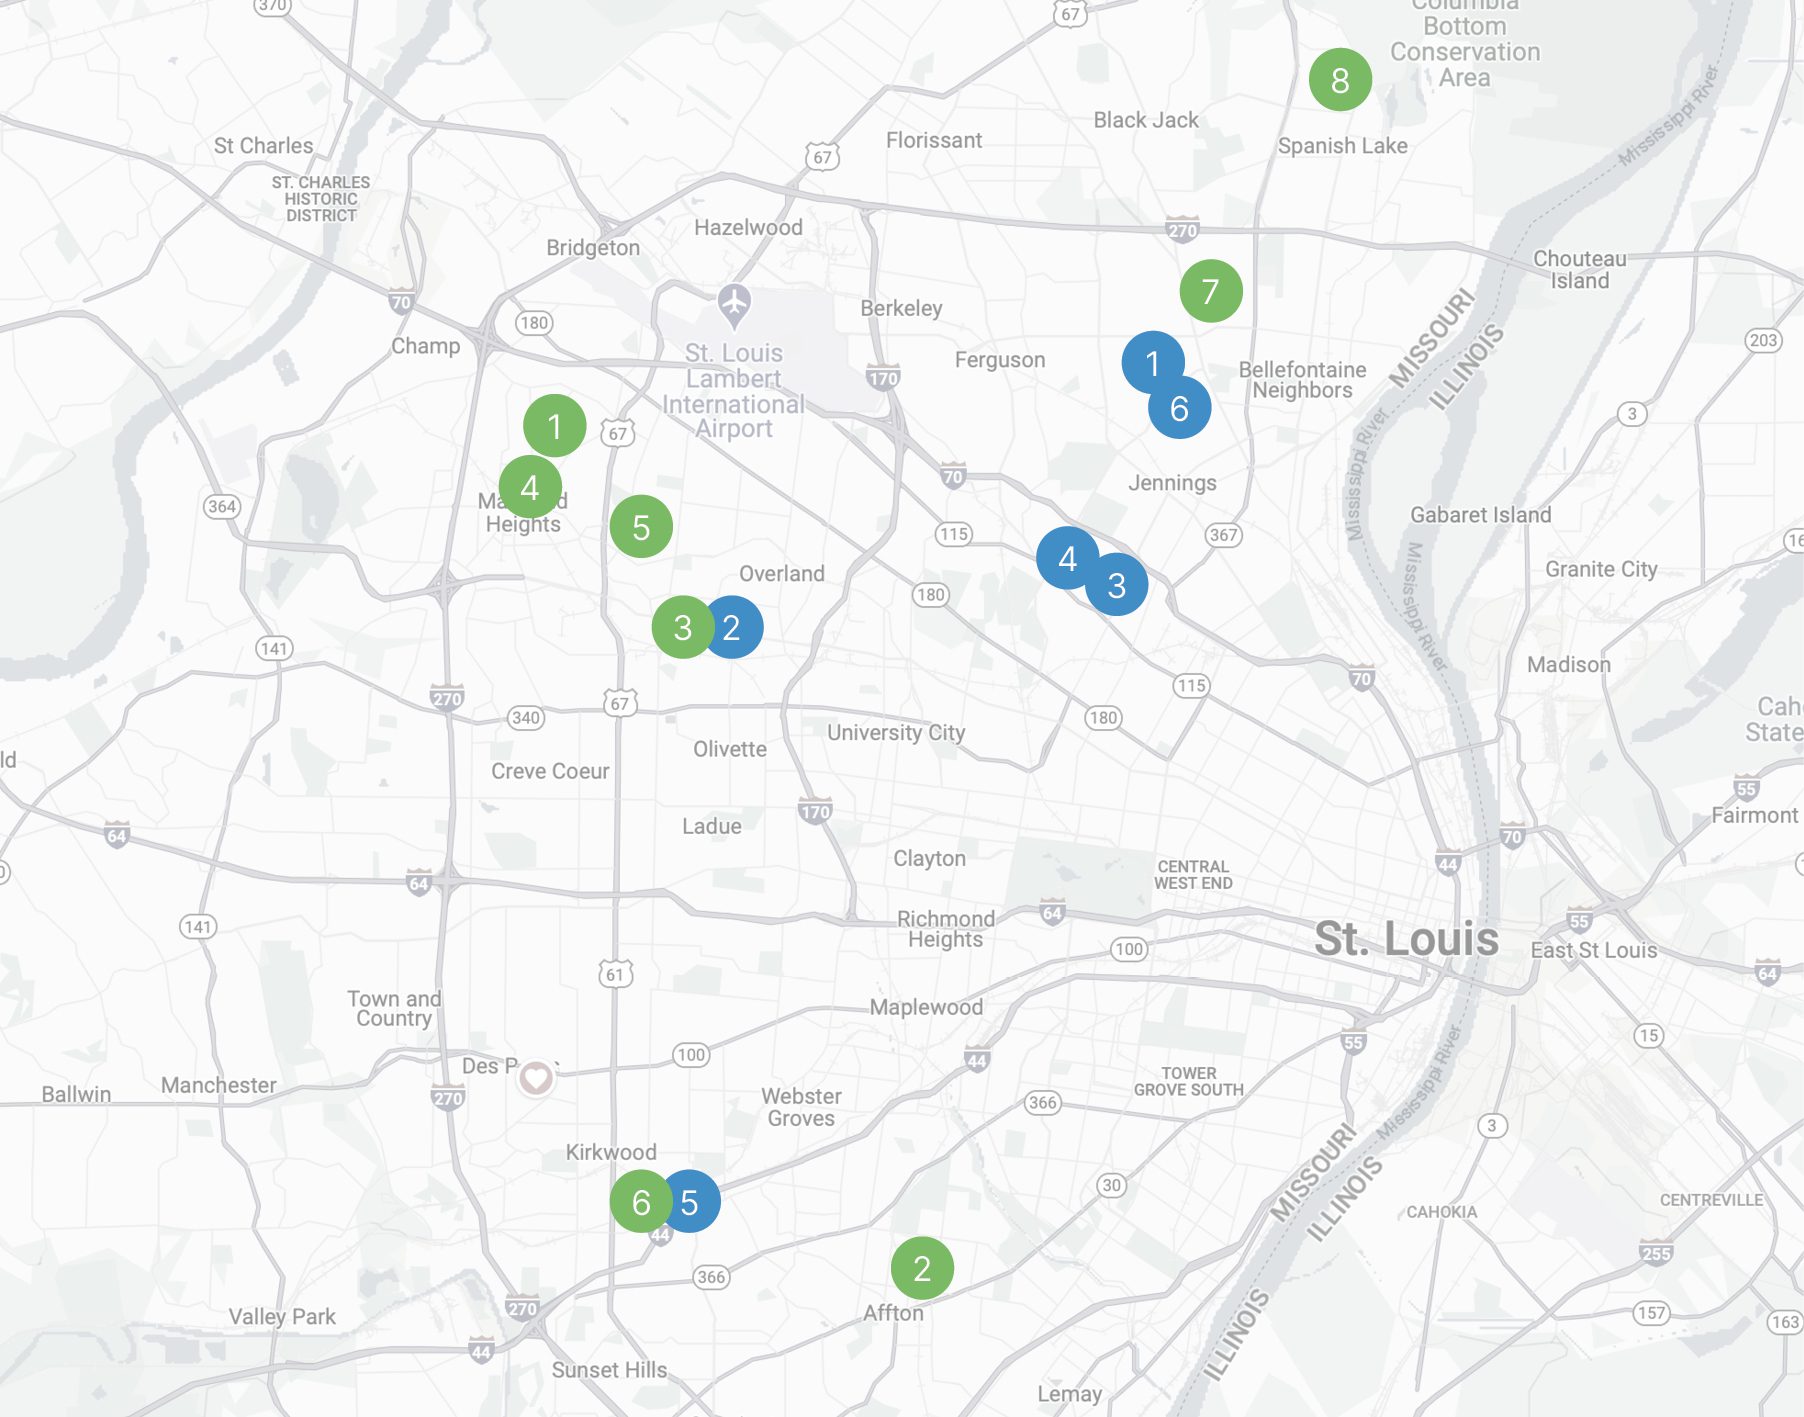Click green marker 1 near Maryland Heights
This screenshot has height=1417, width=1804.
[x=554, y=426]
